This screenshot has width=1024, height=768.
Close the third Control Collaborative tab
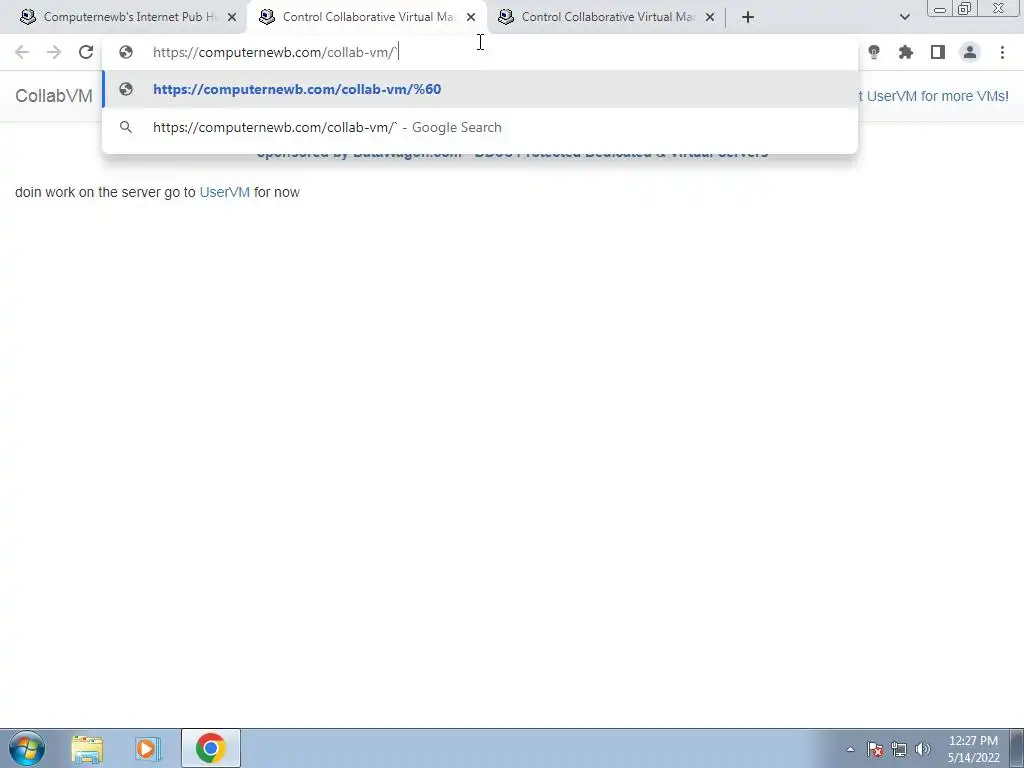710,17
